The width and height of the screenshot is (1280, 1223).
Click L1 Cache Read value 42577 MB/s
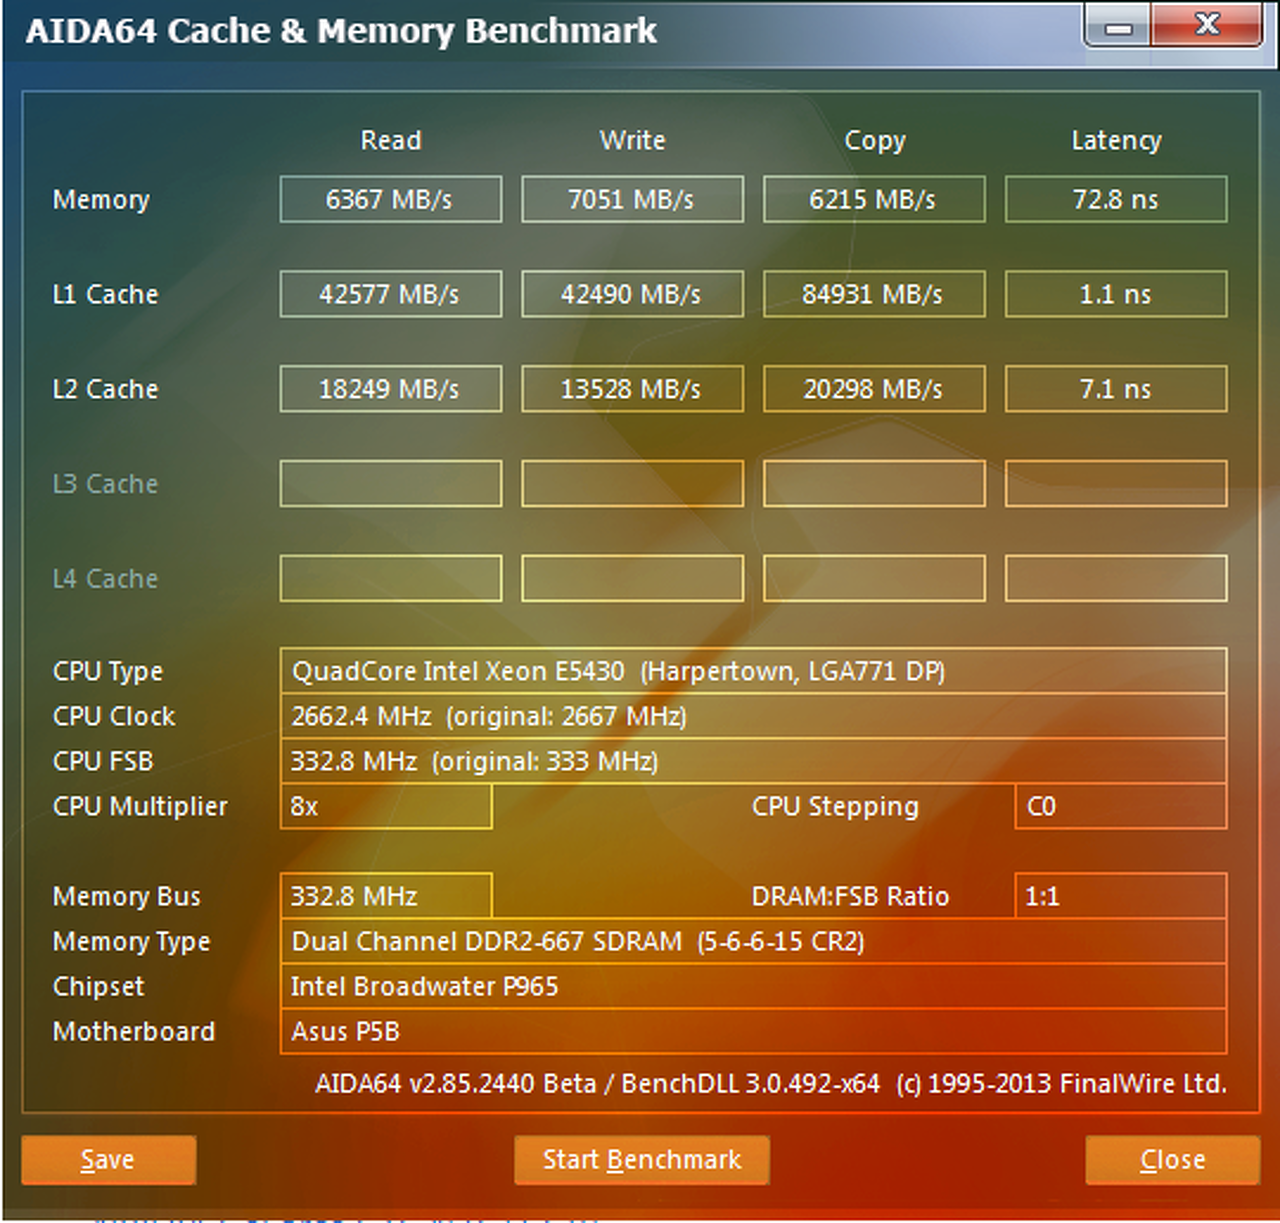point(391,294)
